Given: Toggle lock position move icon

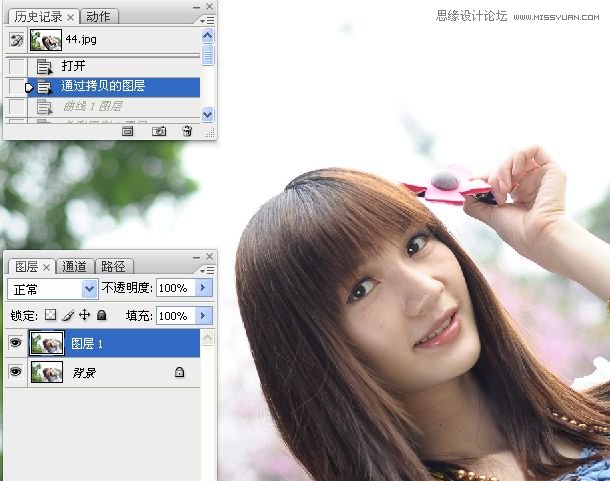Looking at the screenshot, I should tap(84, 315).
